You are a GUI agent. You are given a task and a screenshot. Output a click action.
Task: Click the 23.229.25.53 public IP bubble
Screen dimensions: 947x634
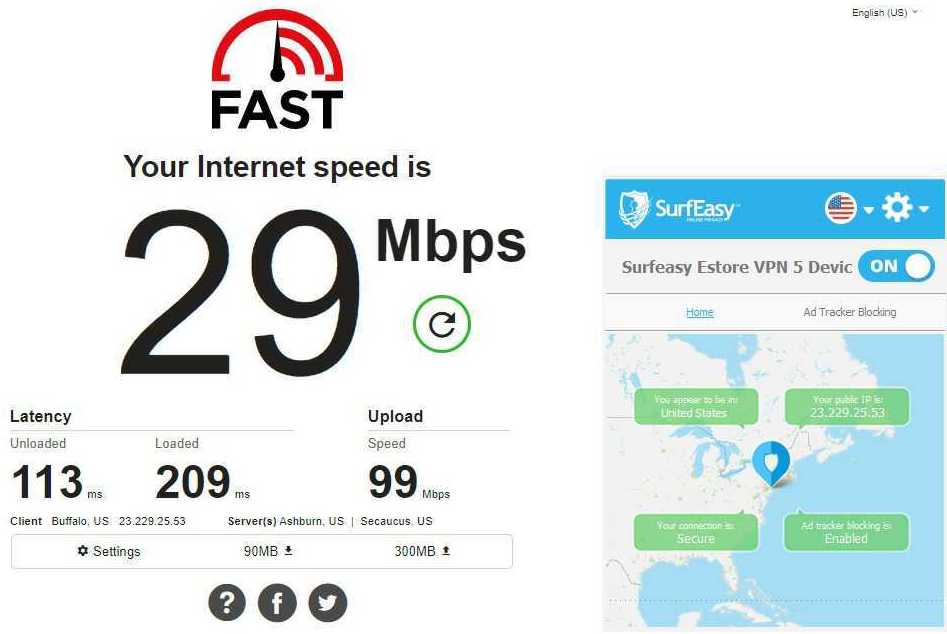tap(847, 406)
